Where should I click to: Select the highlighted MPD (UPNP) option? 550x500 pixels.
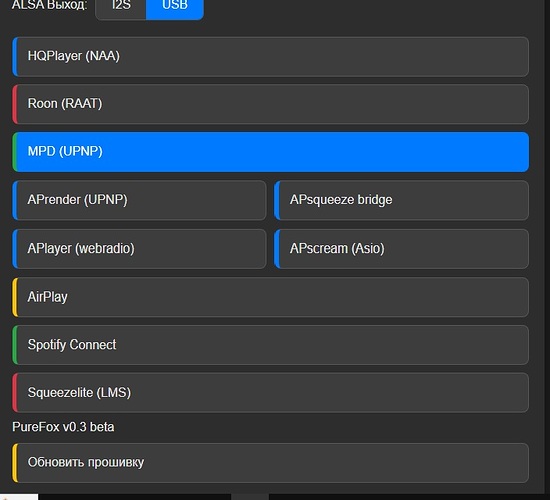[x=270, y=152]
